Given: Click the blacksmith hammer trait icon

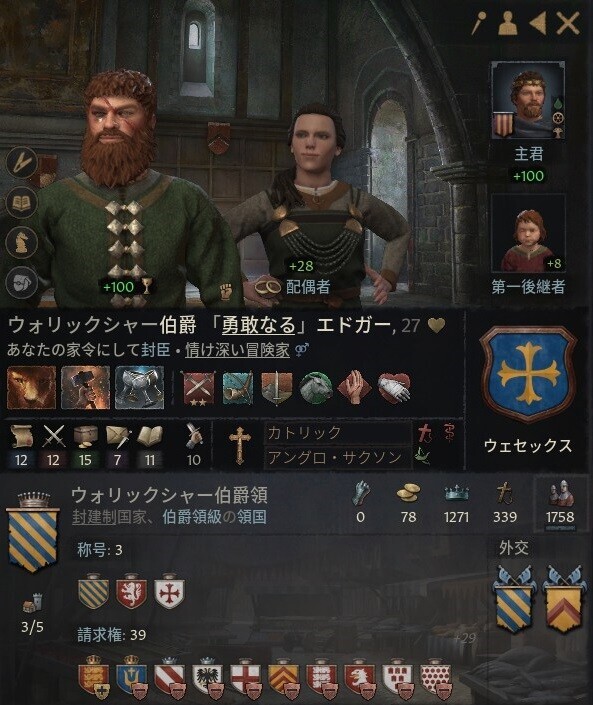Looking at the screenshot, I should point(85,388).
